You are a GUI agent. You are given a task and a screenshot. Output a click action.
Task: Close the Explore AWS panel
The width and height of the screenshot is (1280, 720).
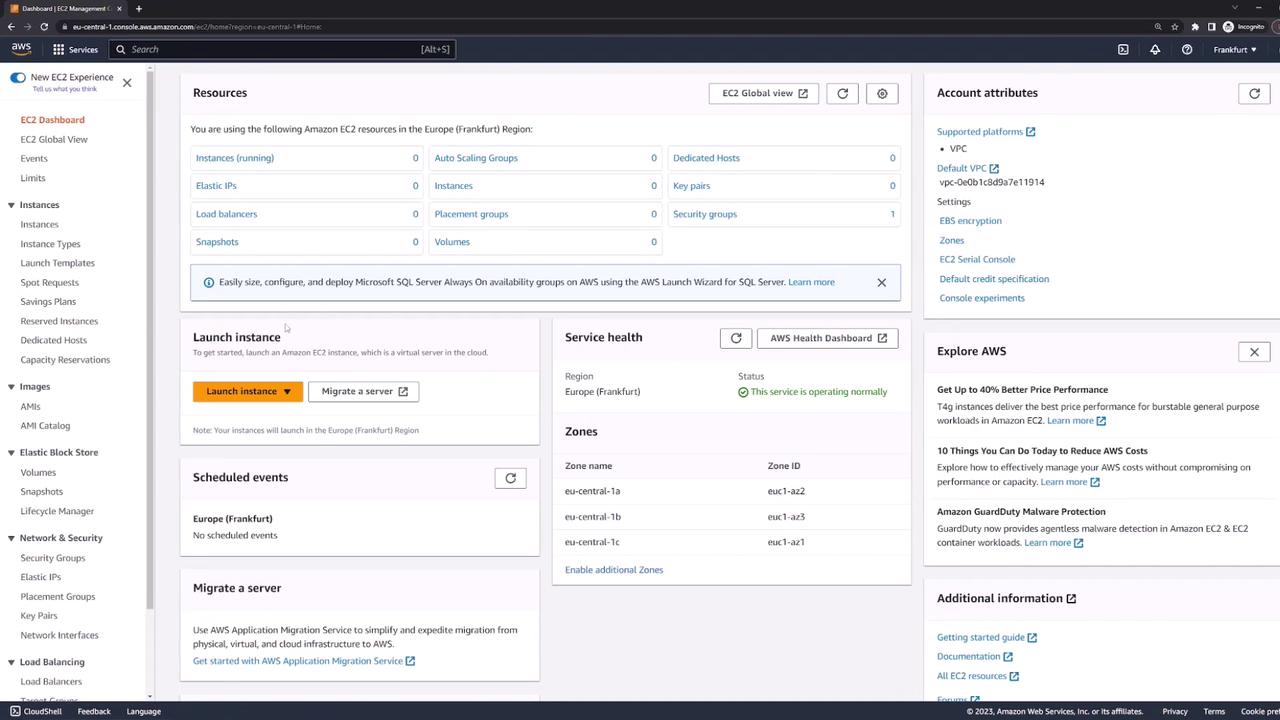1254,352
